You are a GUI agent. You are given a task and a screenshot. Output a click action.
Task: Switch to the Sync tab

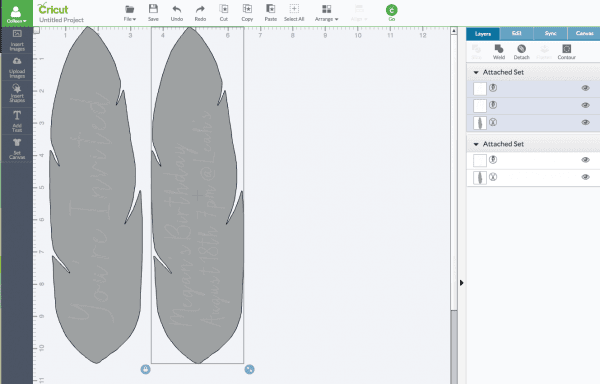pyautogui.click(x=550, y=34)
